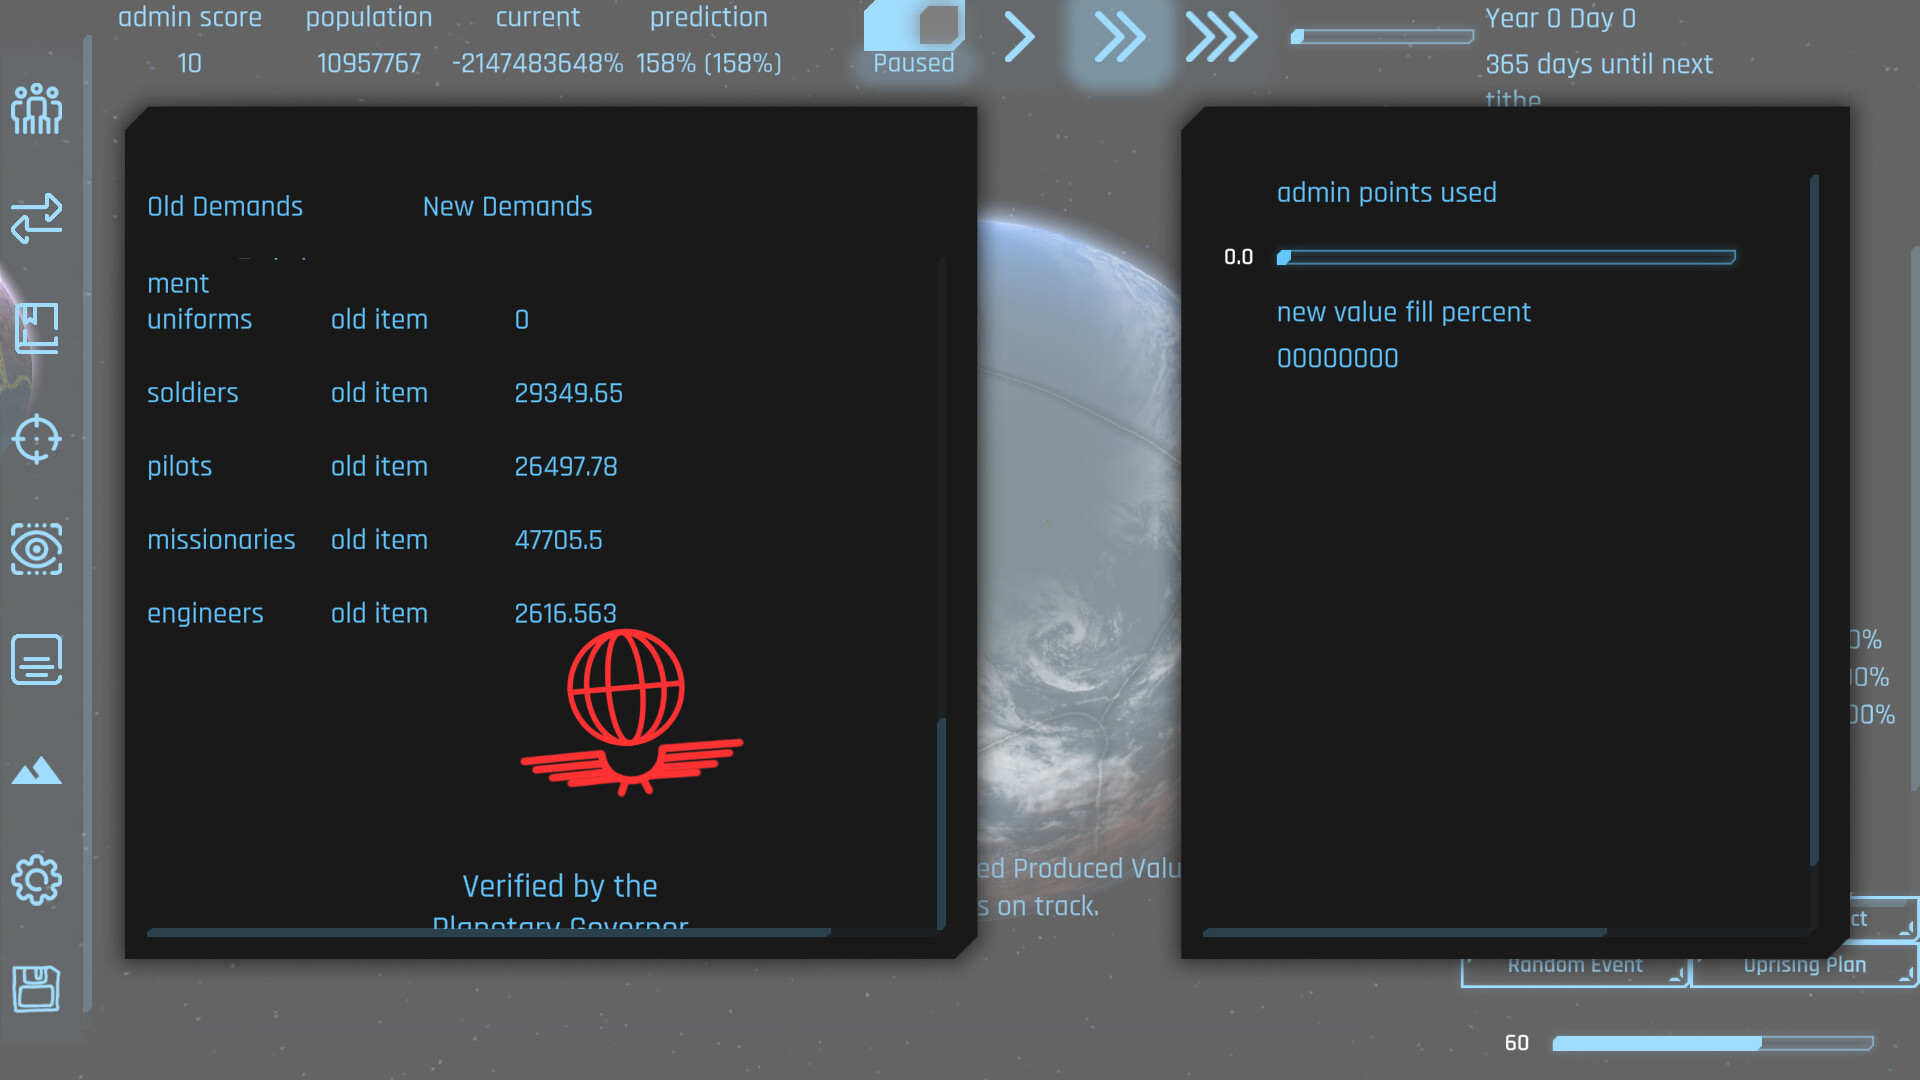Viewport: 1920px width, 1080px height.
Task: Set fastest speed triple chevron
Action: point(1221,37)
